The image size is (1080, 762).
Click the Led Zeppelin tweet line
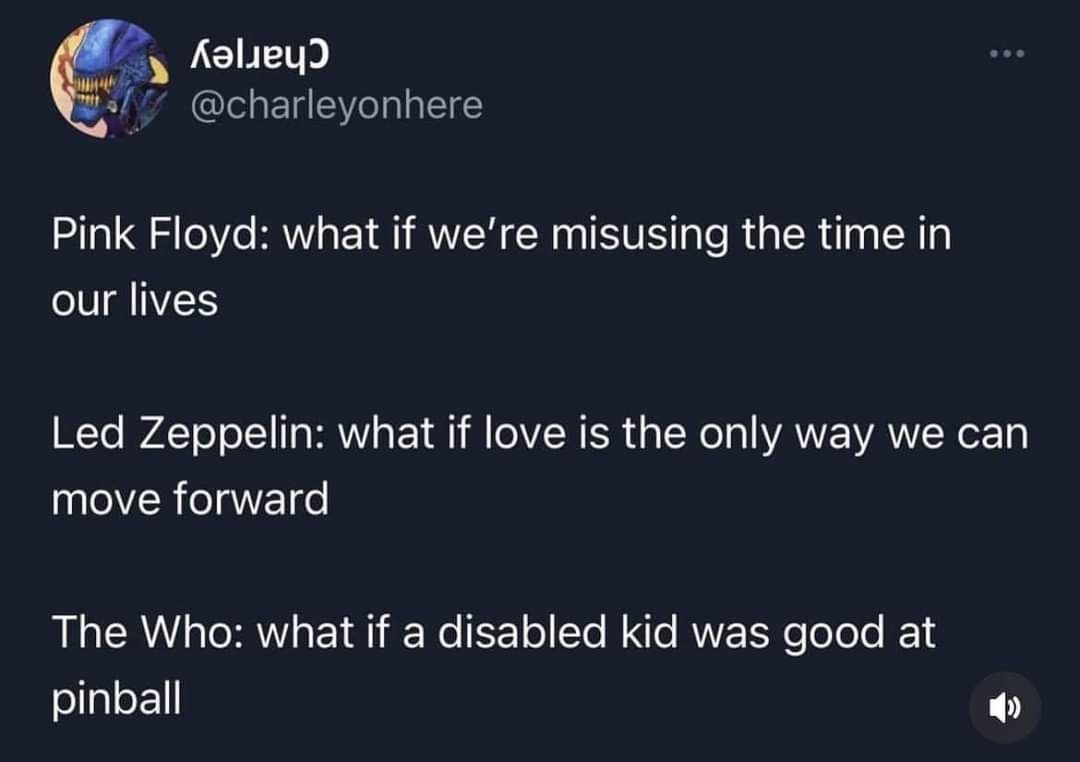point(540,437)
